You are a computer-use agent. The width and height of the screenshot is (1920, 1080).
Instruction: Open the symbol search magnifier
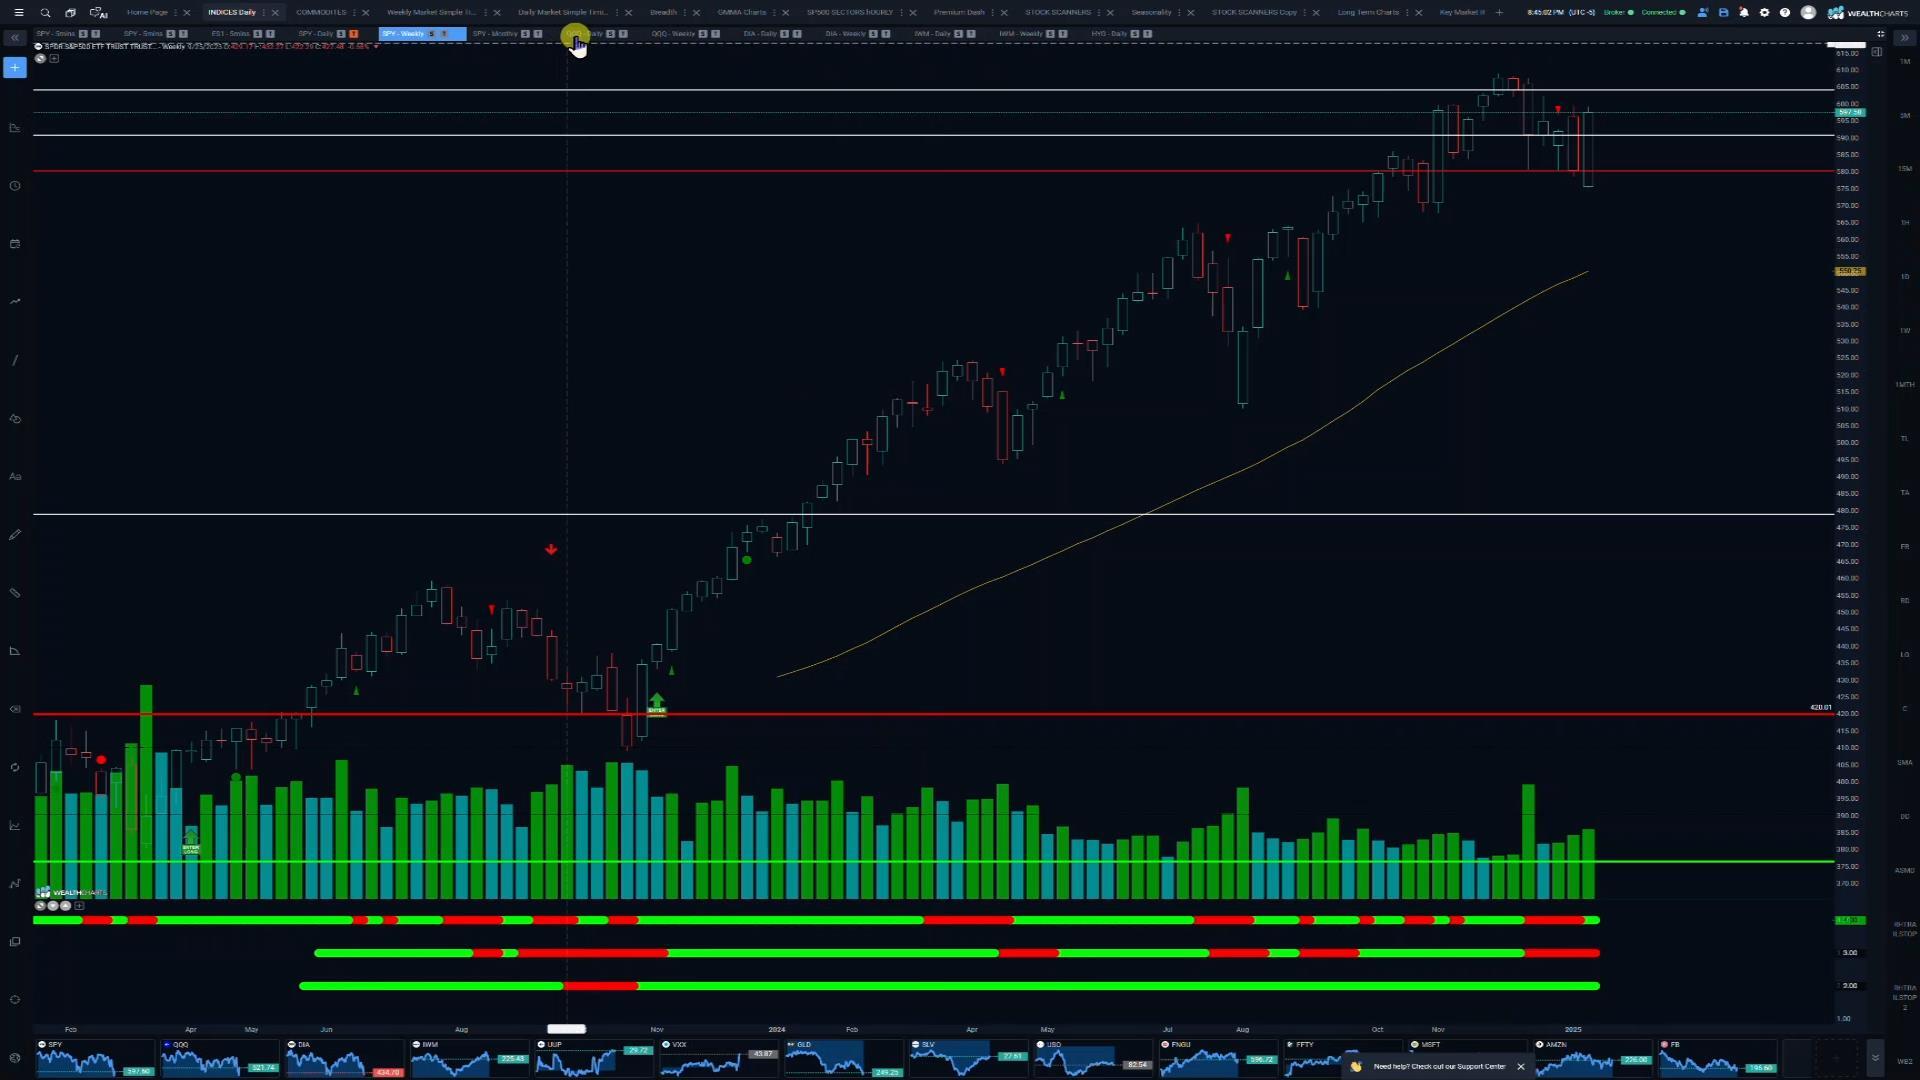(45, 12)
